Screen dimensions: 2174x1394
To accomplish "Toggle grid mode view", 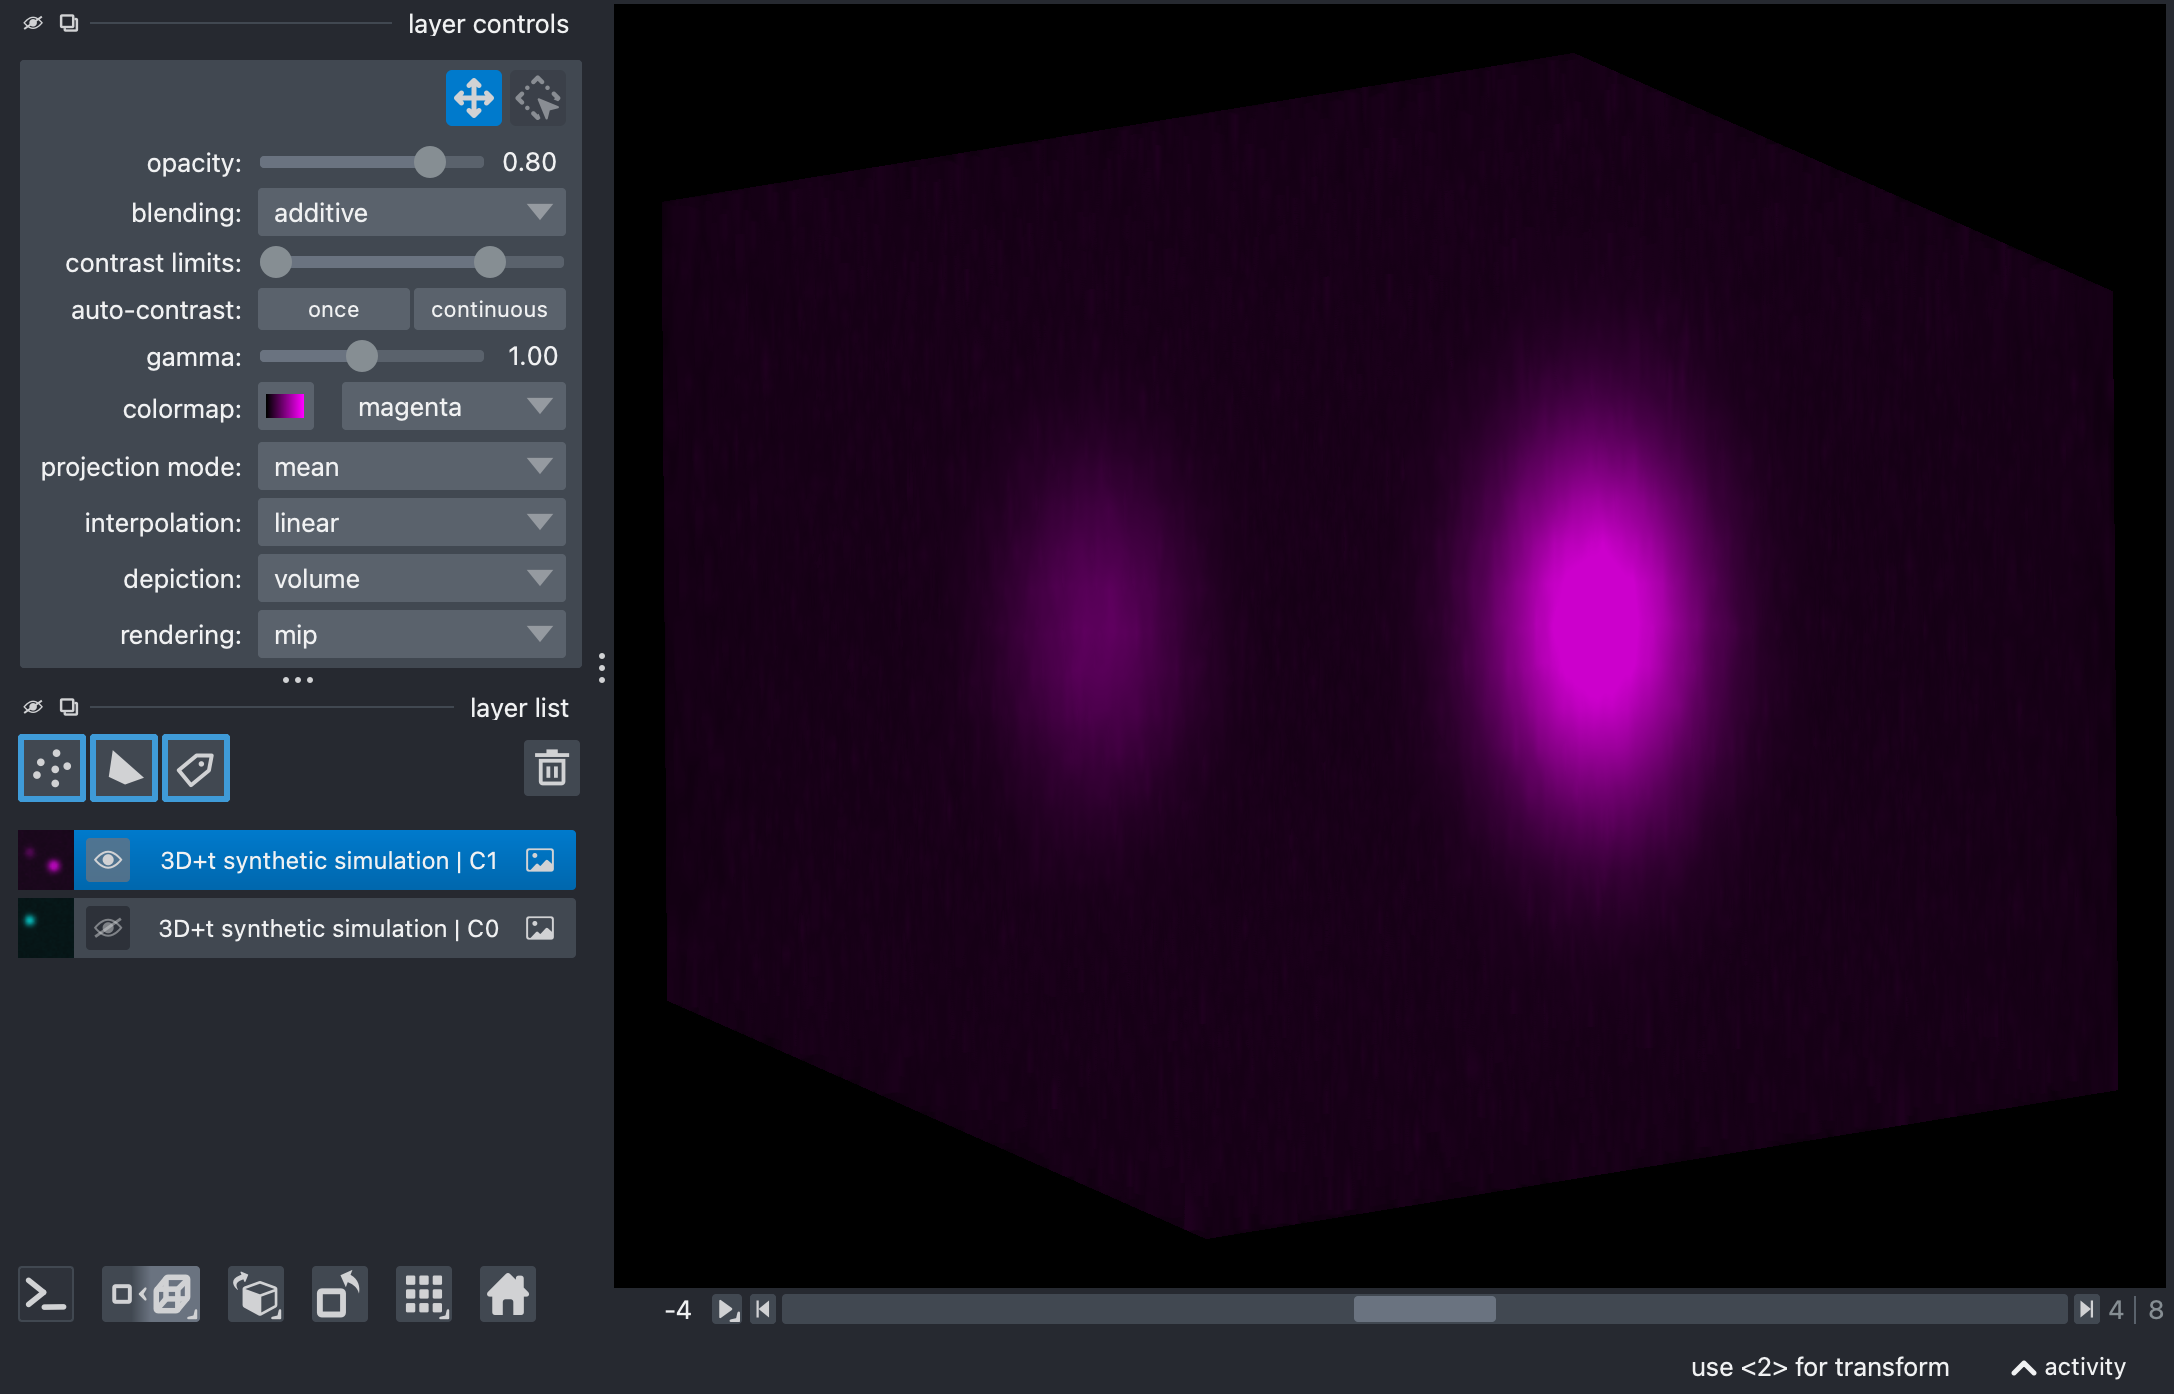I will pyautogui.click(x=424, y=1294).
